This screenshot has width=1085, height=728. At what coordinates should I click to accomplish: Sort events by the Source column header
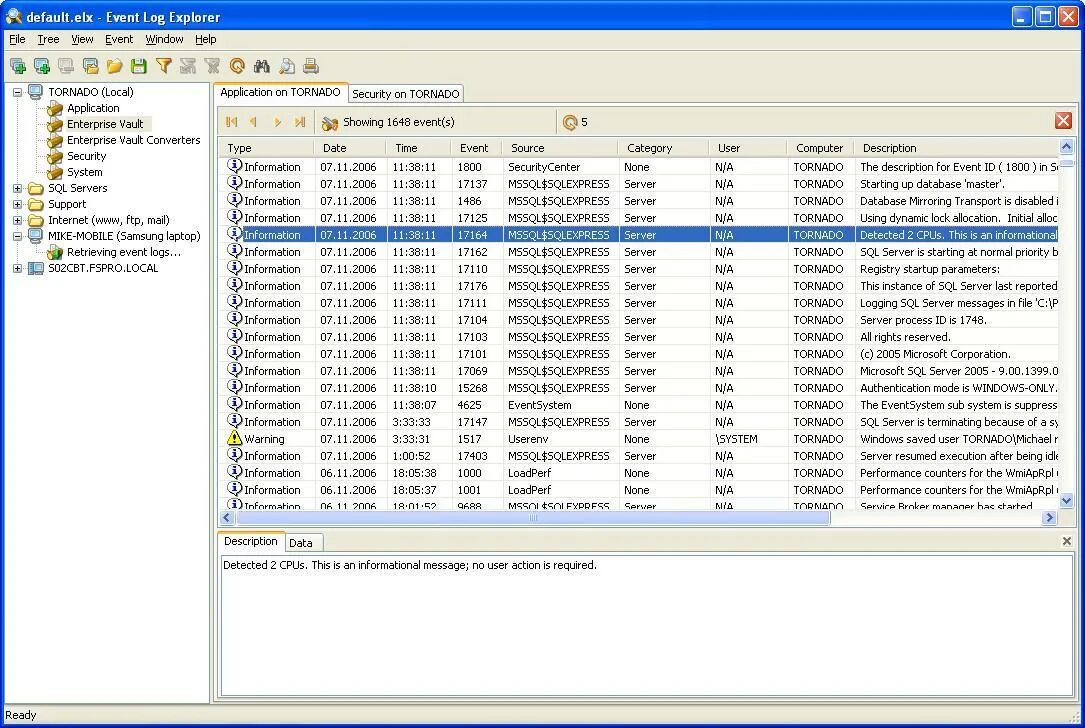coord(560,148)
